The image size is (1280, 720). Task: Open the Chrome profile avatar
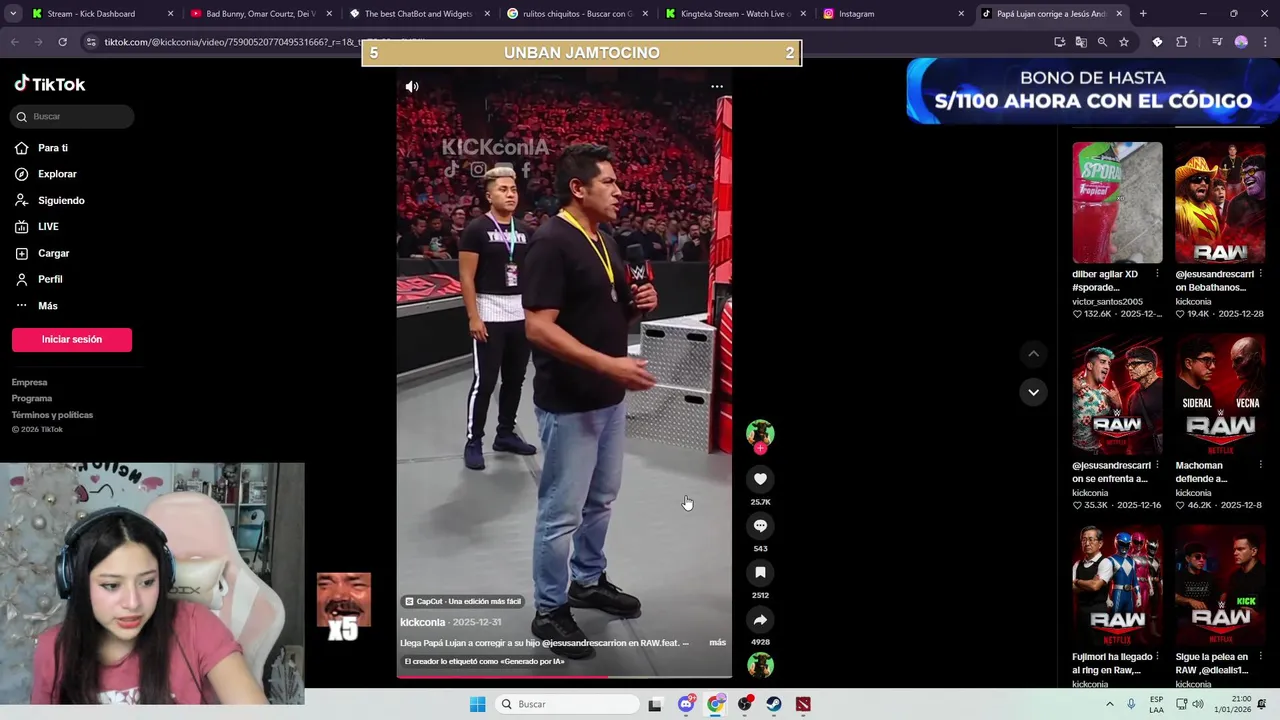pyautogui.click(x=1241, y=42)
